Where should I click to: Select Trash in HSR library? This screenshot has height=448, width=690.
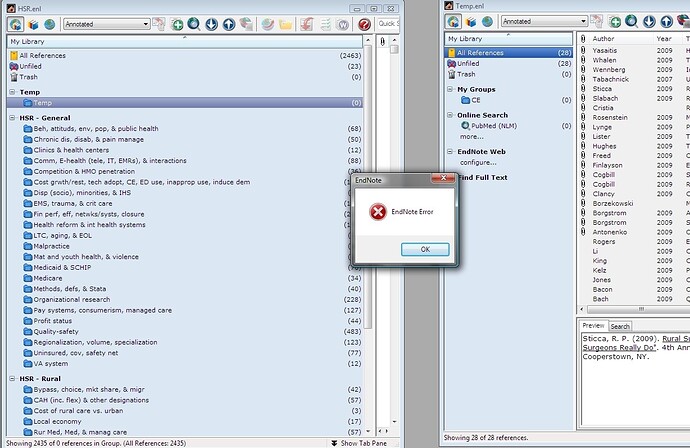185,77
